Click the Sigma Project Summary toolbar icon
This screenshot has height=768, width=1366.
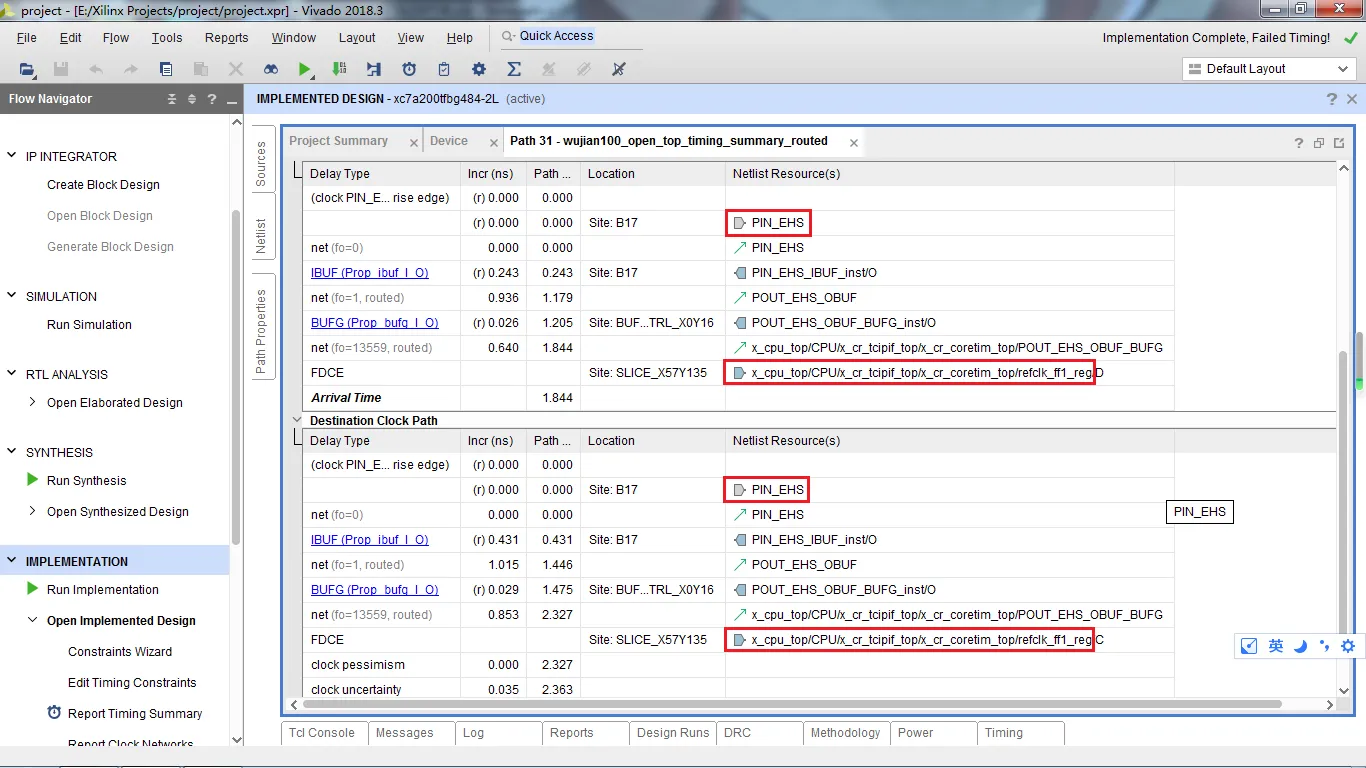coord(514,69)
